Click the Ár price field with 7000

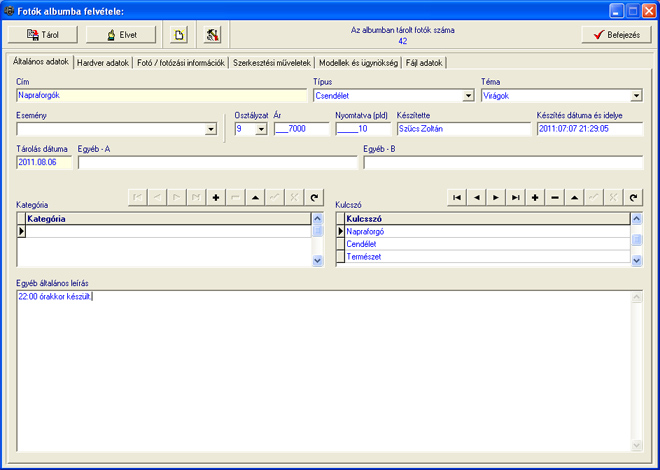click(301, 129)
